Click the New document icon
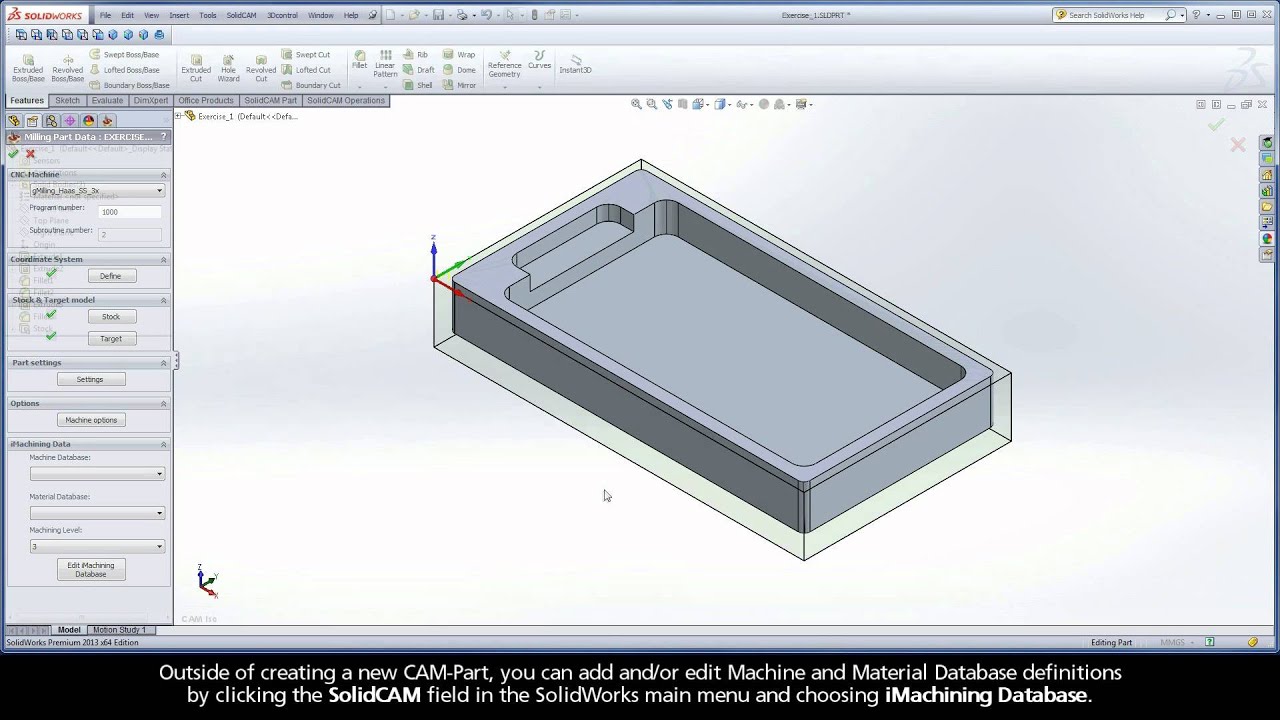The width and height of the screenshot is (1280, 720). tap(390, 15)
